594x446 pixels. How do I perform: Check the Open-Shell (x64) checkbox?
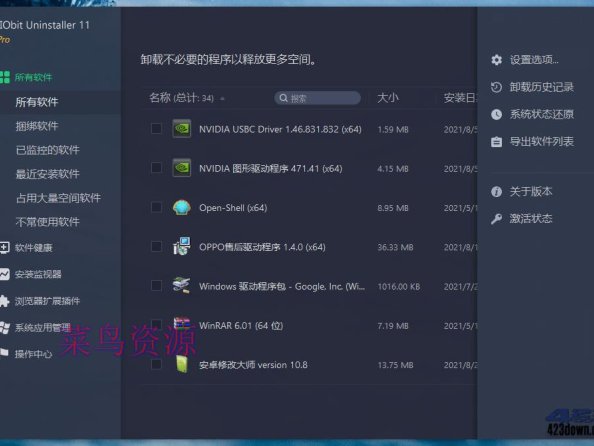coord(156,207)
